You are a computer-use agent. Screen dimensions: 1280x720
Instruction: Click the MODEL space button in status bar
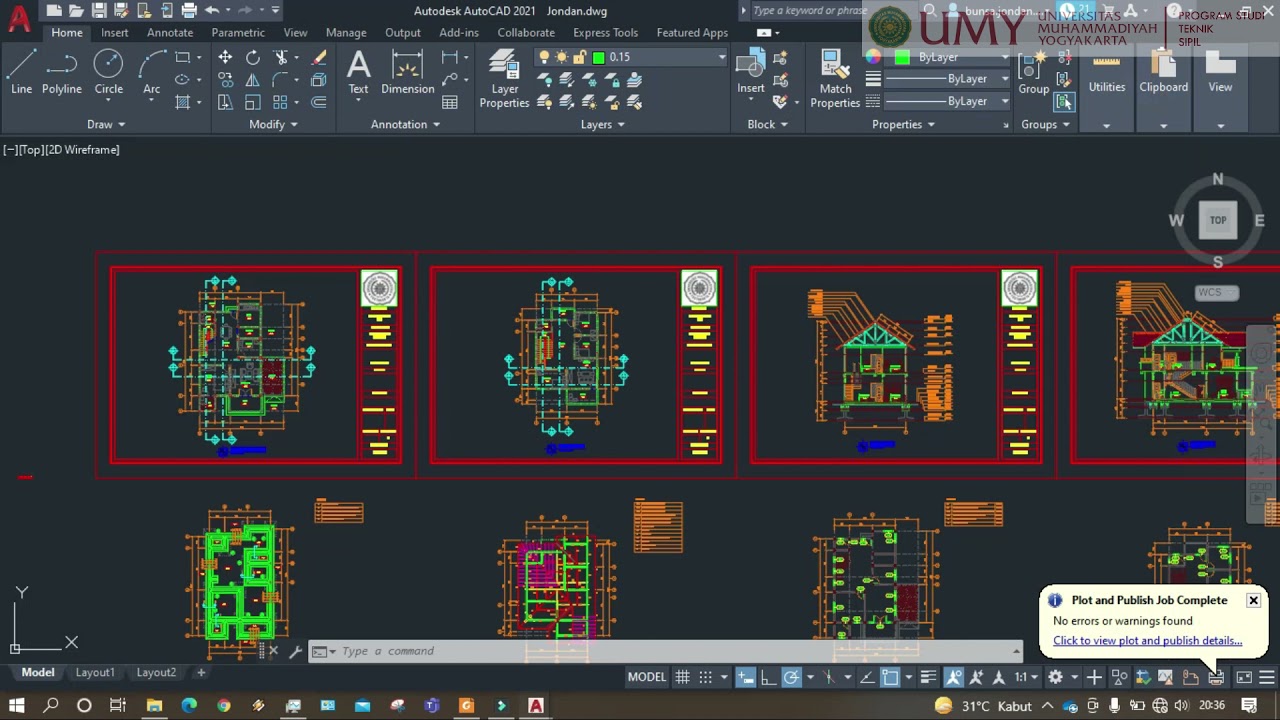click(x=646, y=677)
